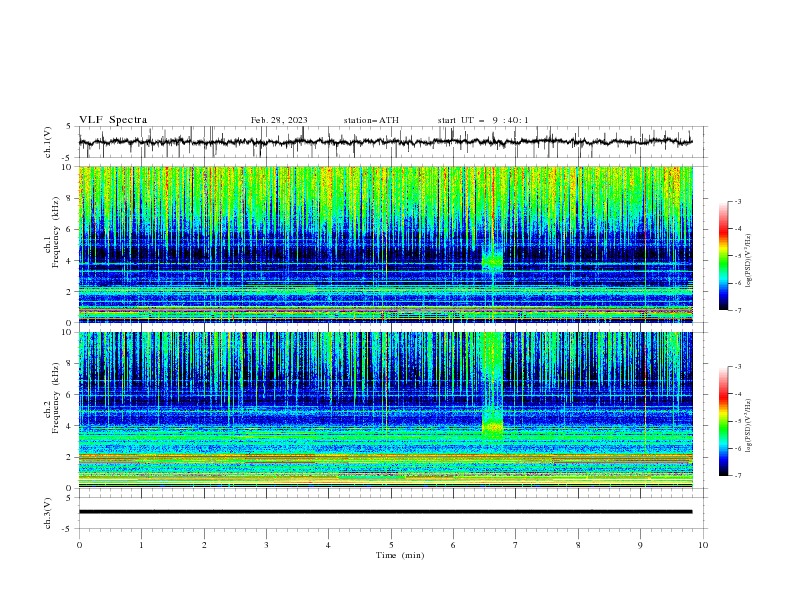Click the "VLF Spectra" plot title
The image size is (792, 612).
(113, 120)
